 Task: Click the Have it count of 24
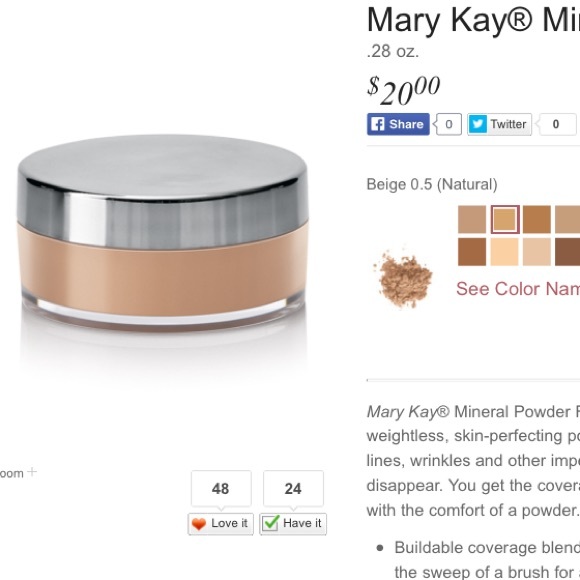pos(293,489)
